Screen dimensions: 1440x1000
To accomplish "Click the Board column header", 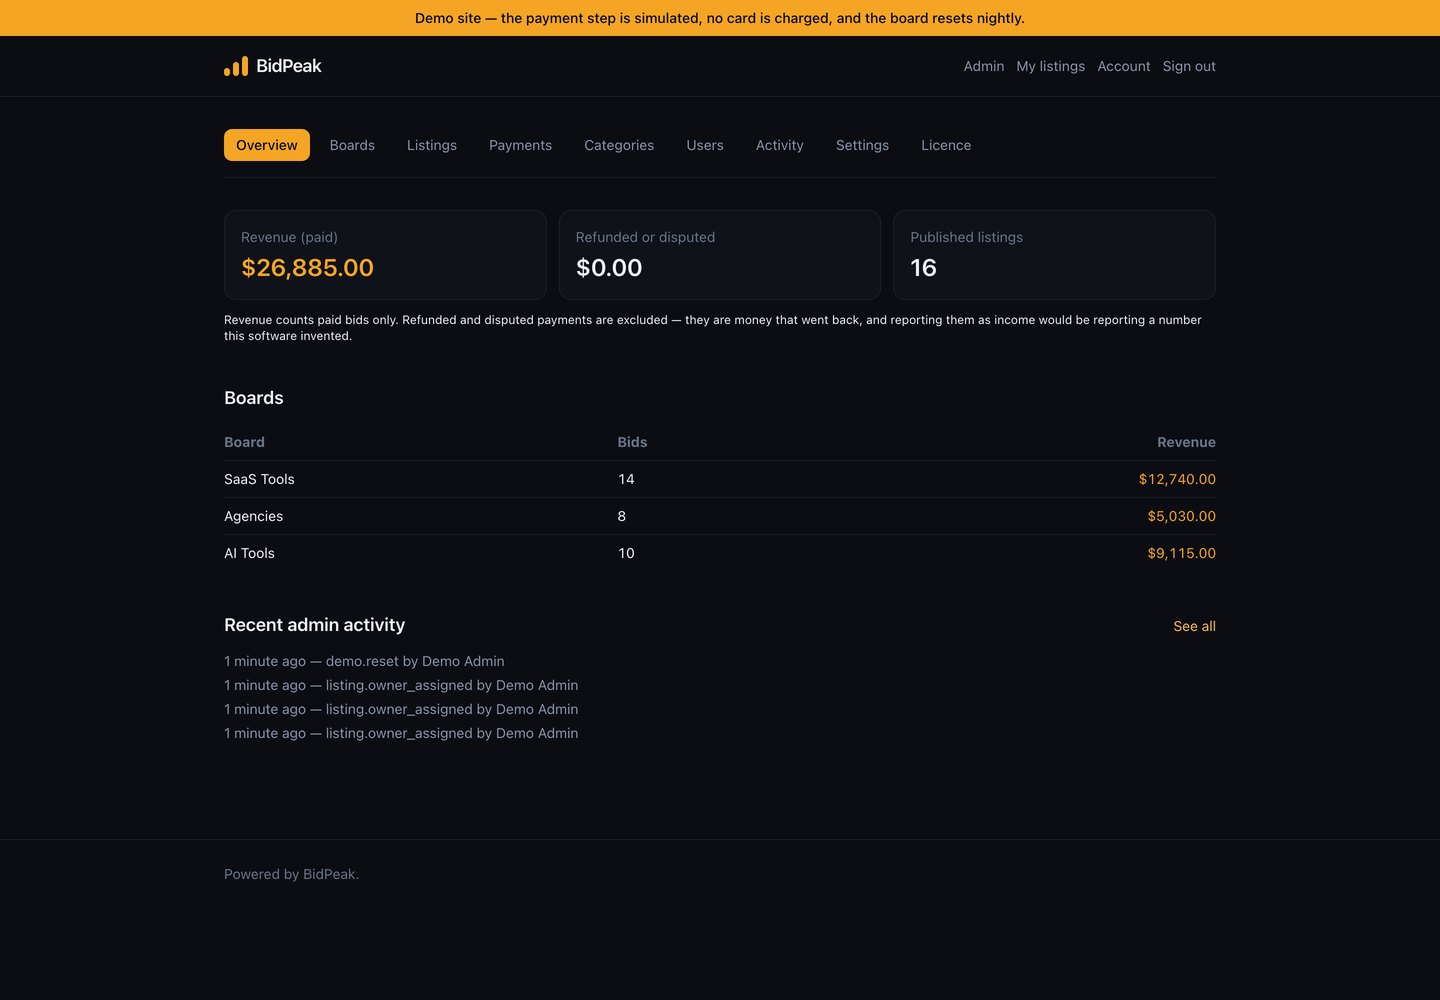I will tap(244, 442).
